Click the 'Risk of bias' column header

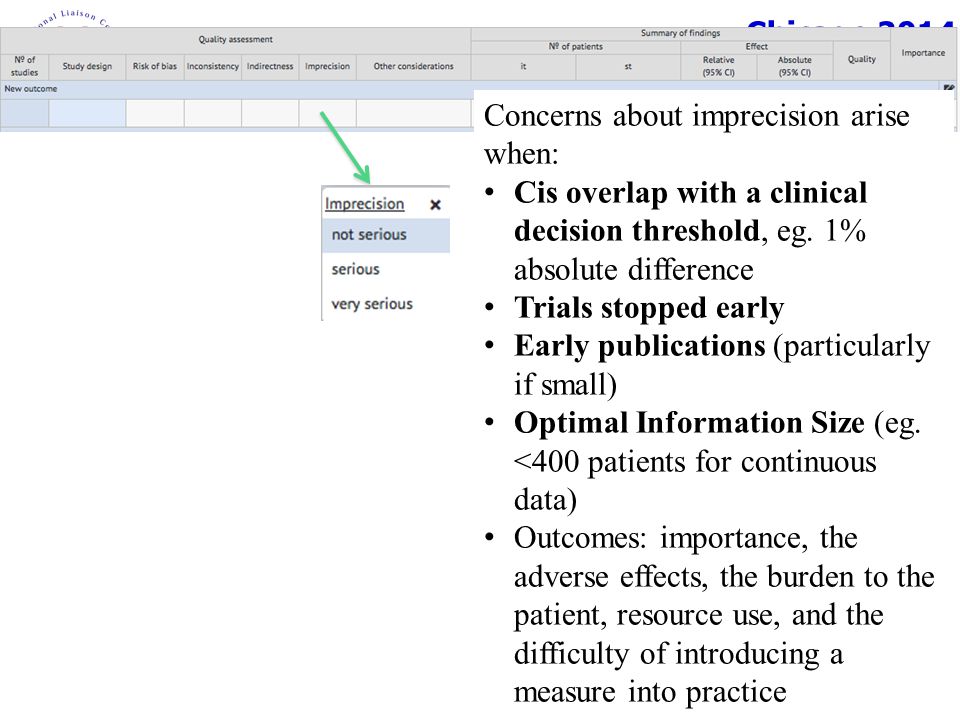pos(155,66)
